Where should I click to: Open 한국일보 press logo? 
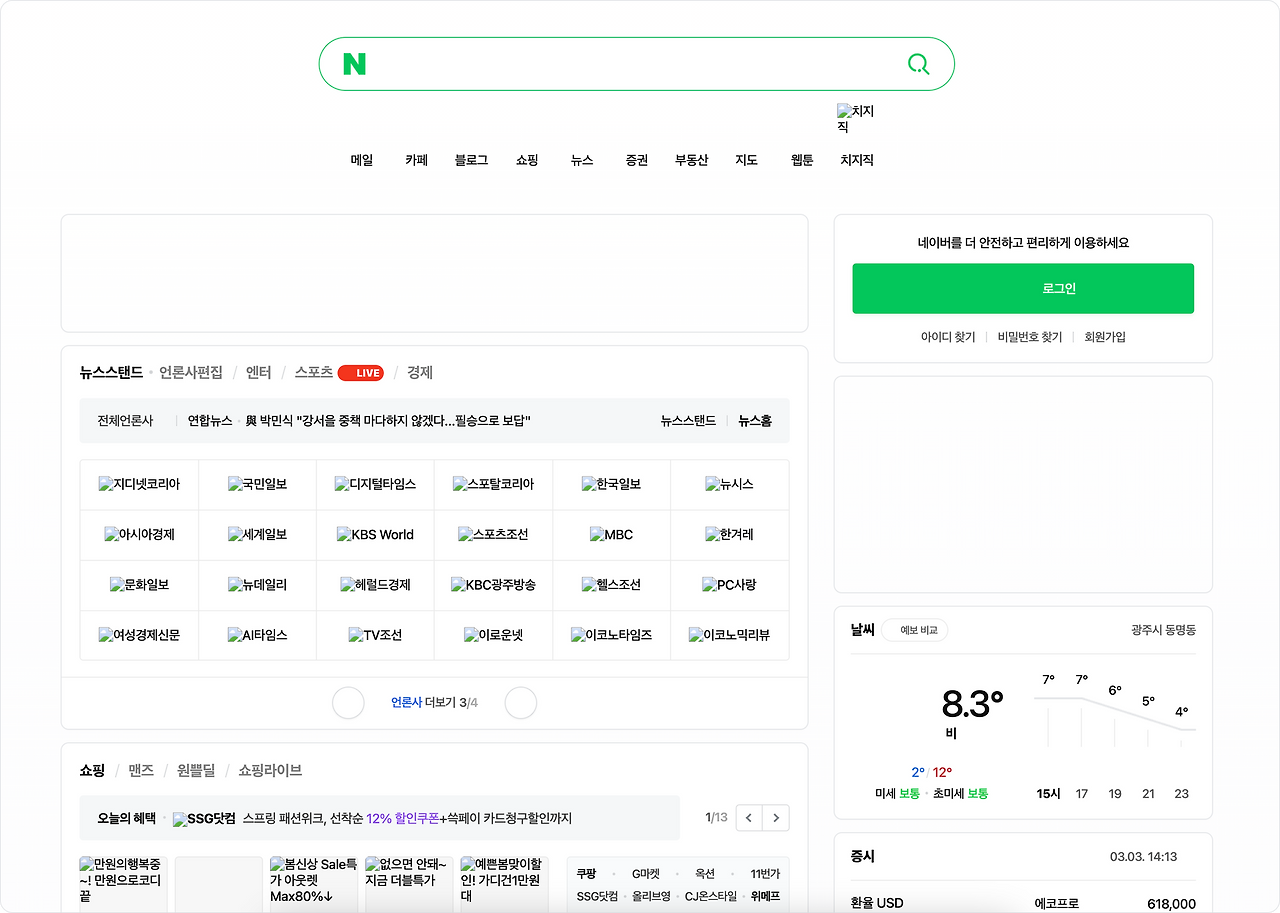click(611, 484)
